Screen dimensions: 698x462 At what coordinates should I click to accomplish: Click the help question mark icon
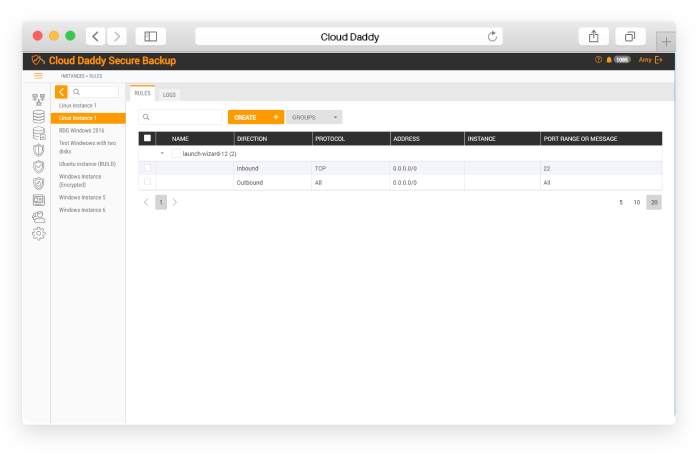click(599, 60)
